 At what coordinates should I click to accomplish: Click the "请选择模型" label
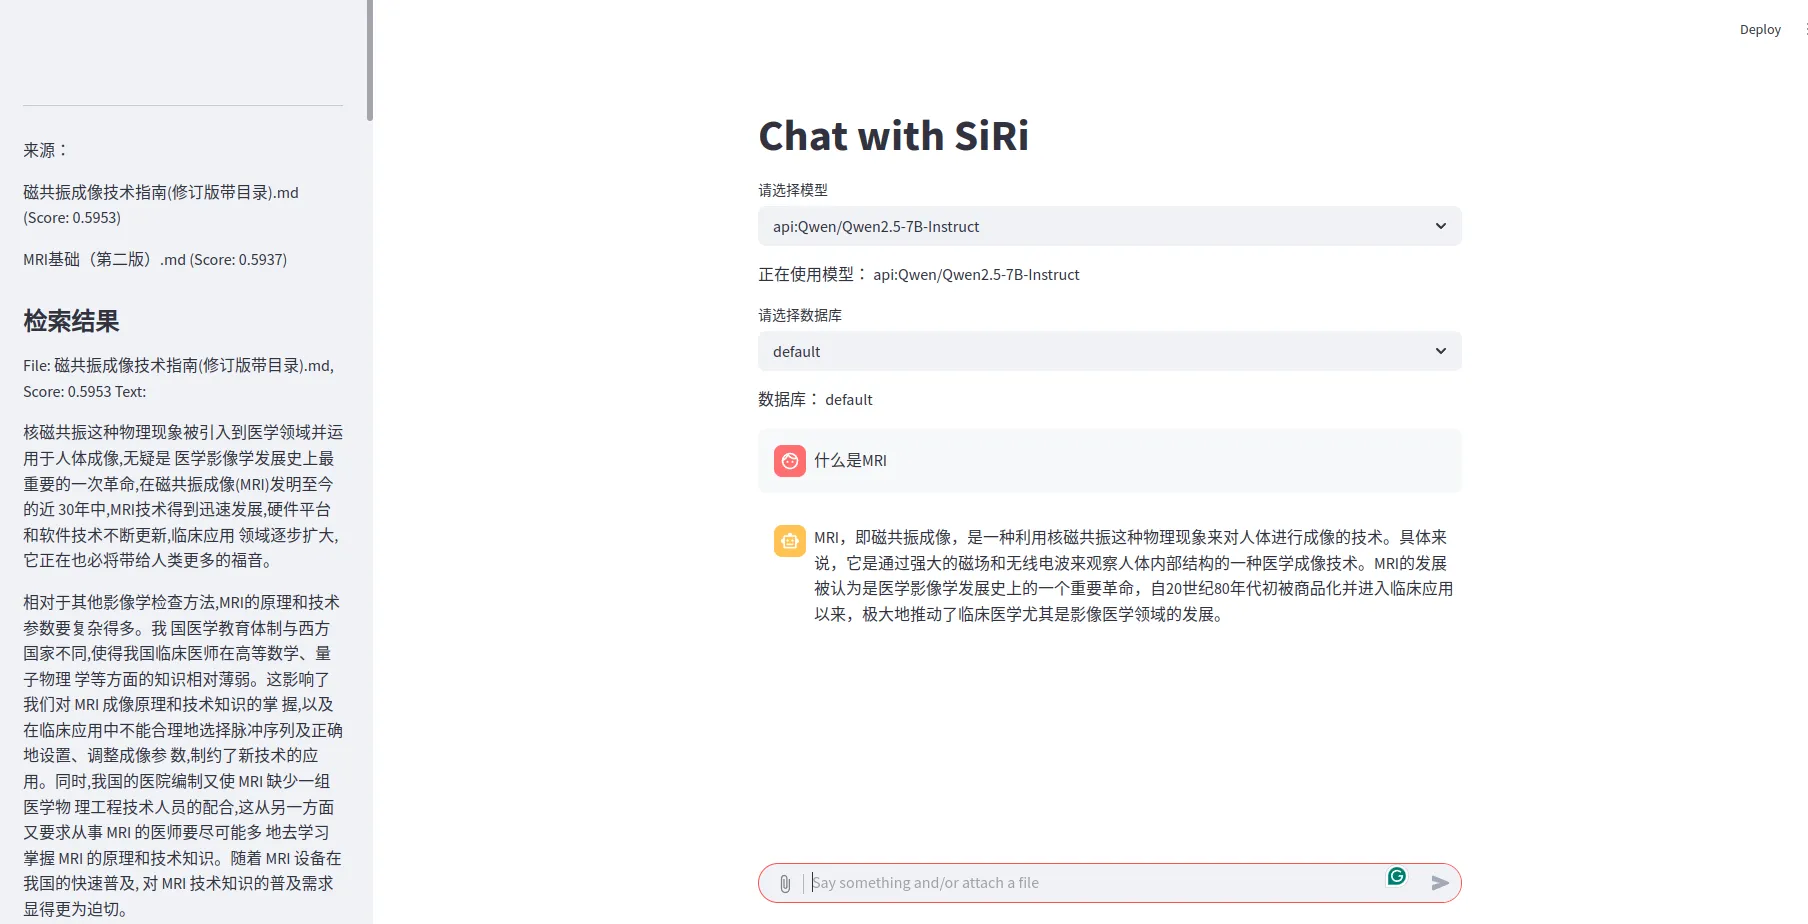pyautogui.click(x=793, y=190)
